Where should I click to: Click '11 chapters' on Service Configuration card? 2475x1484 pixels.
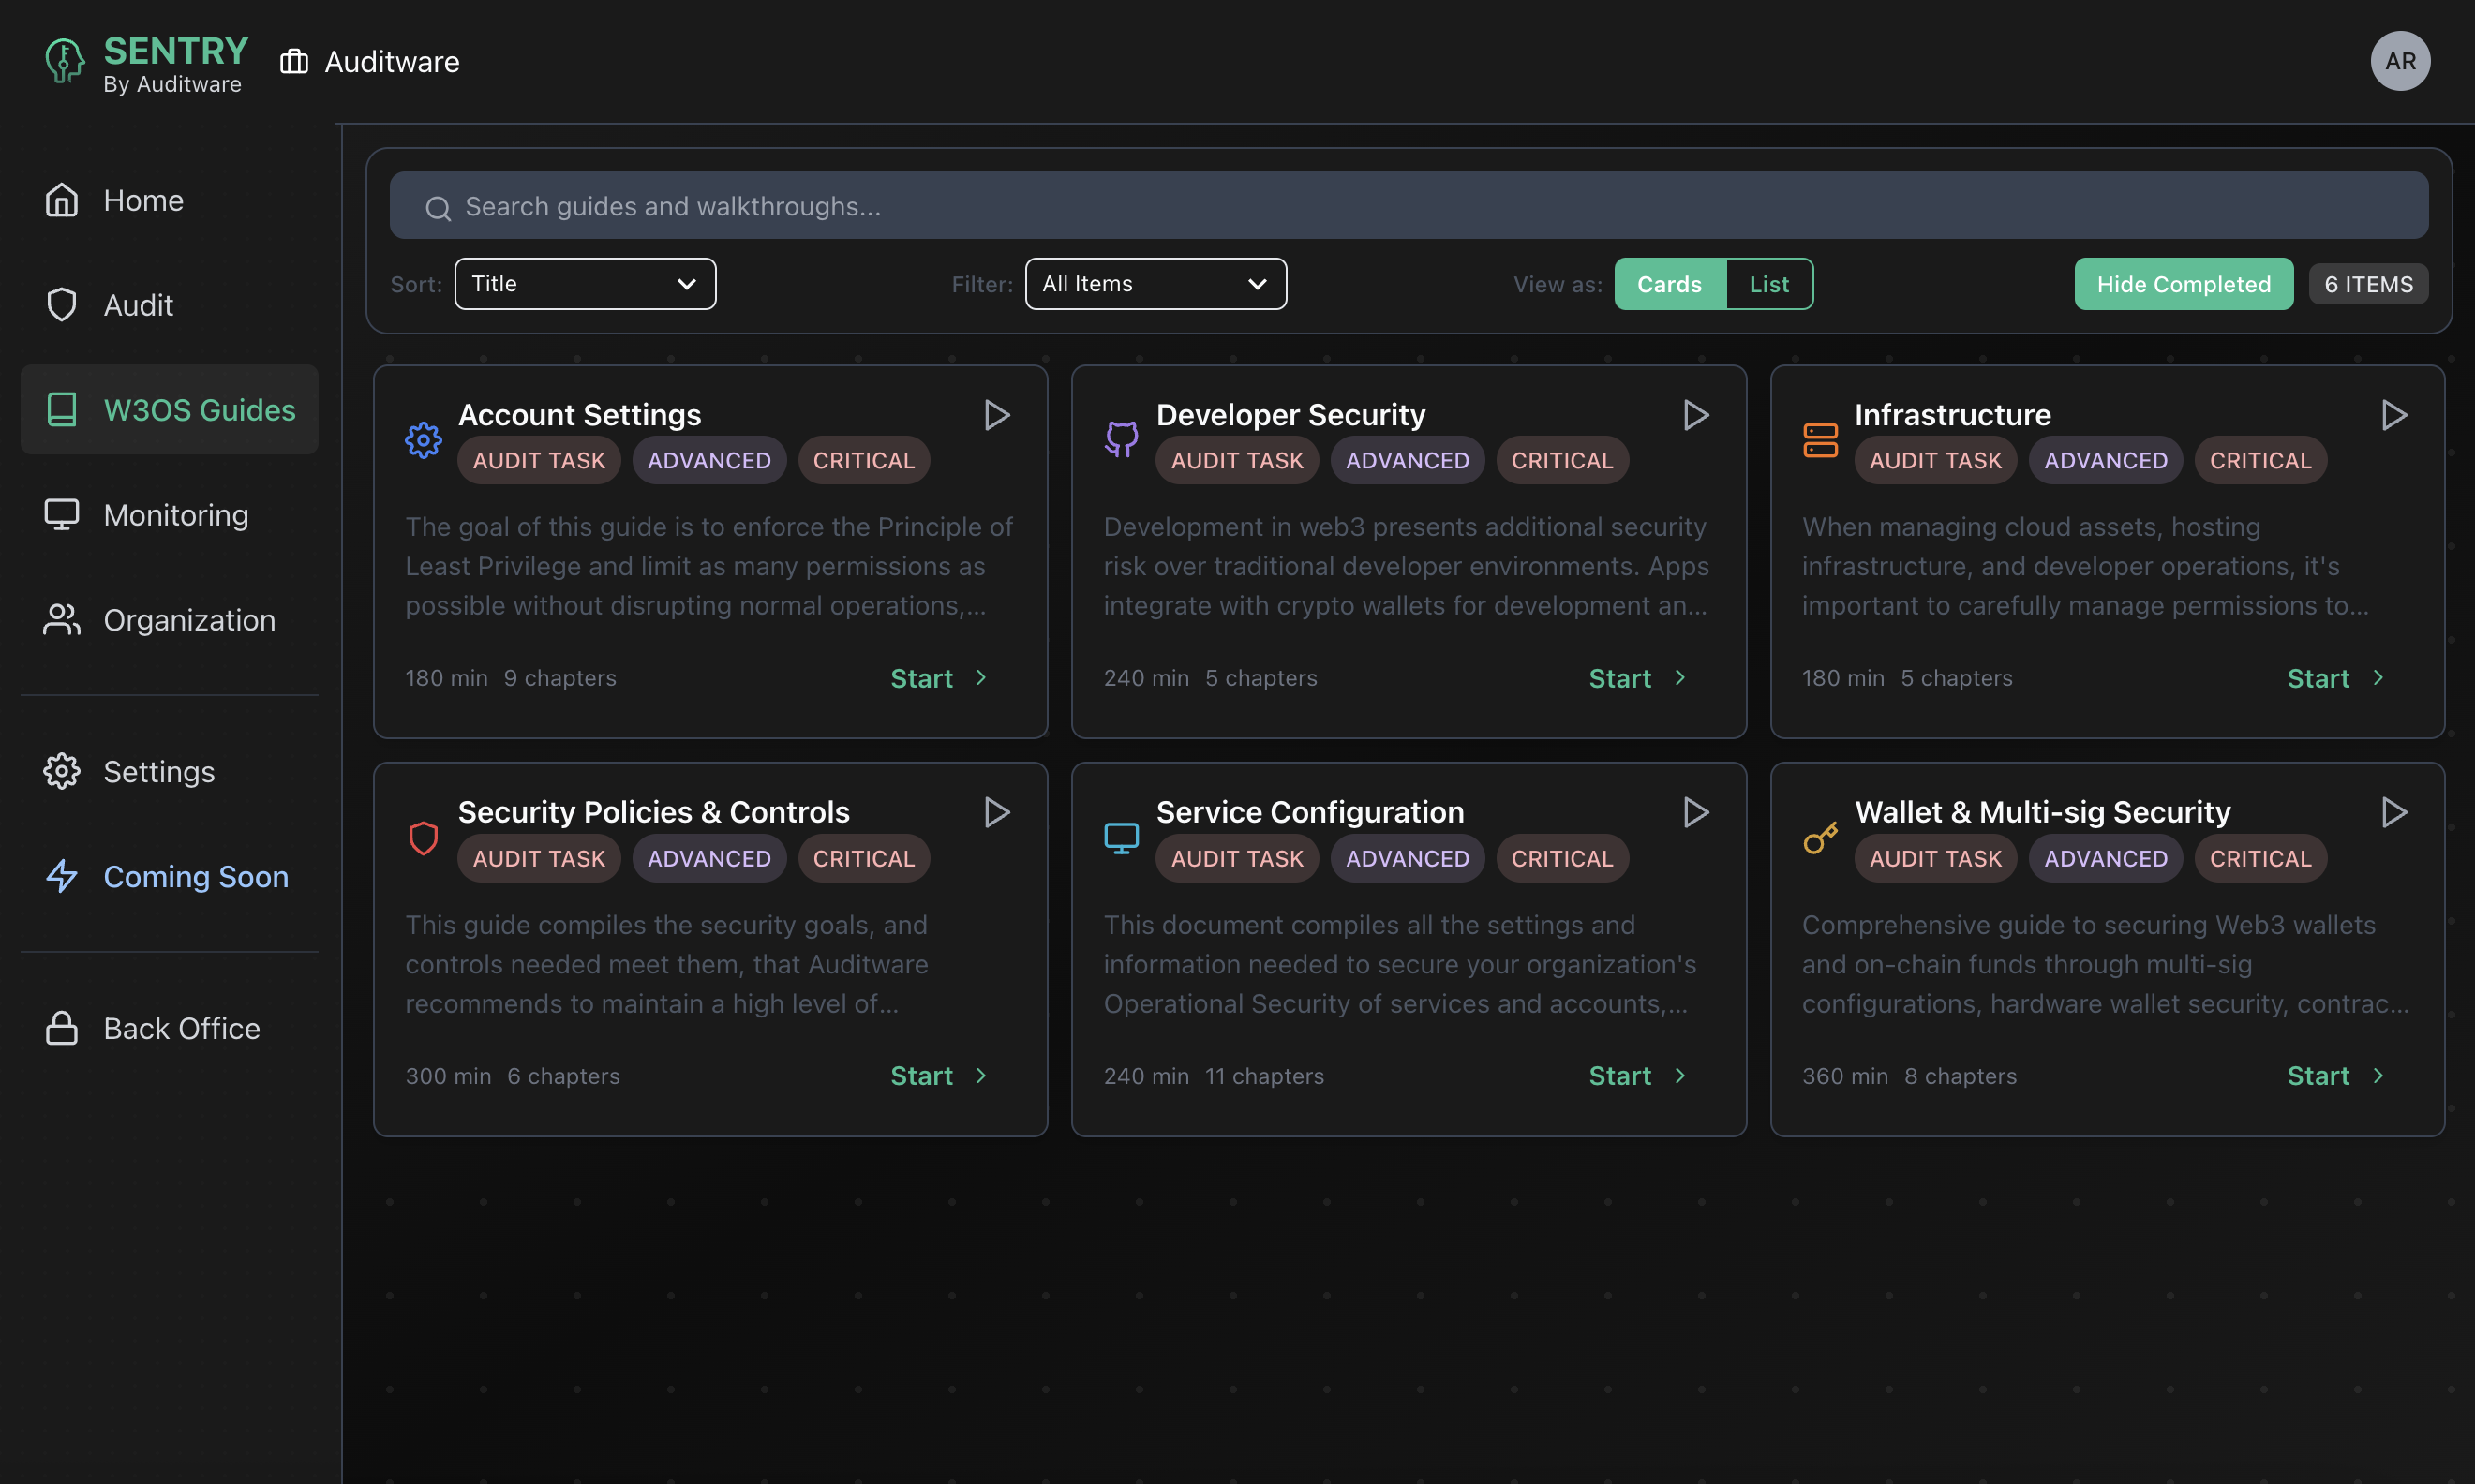pos(1264,1076)
